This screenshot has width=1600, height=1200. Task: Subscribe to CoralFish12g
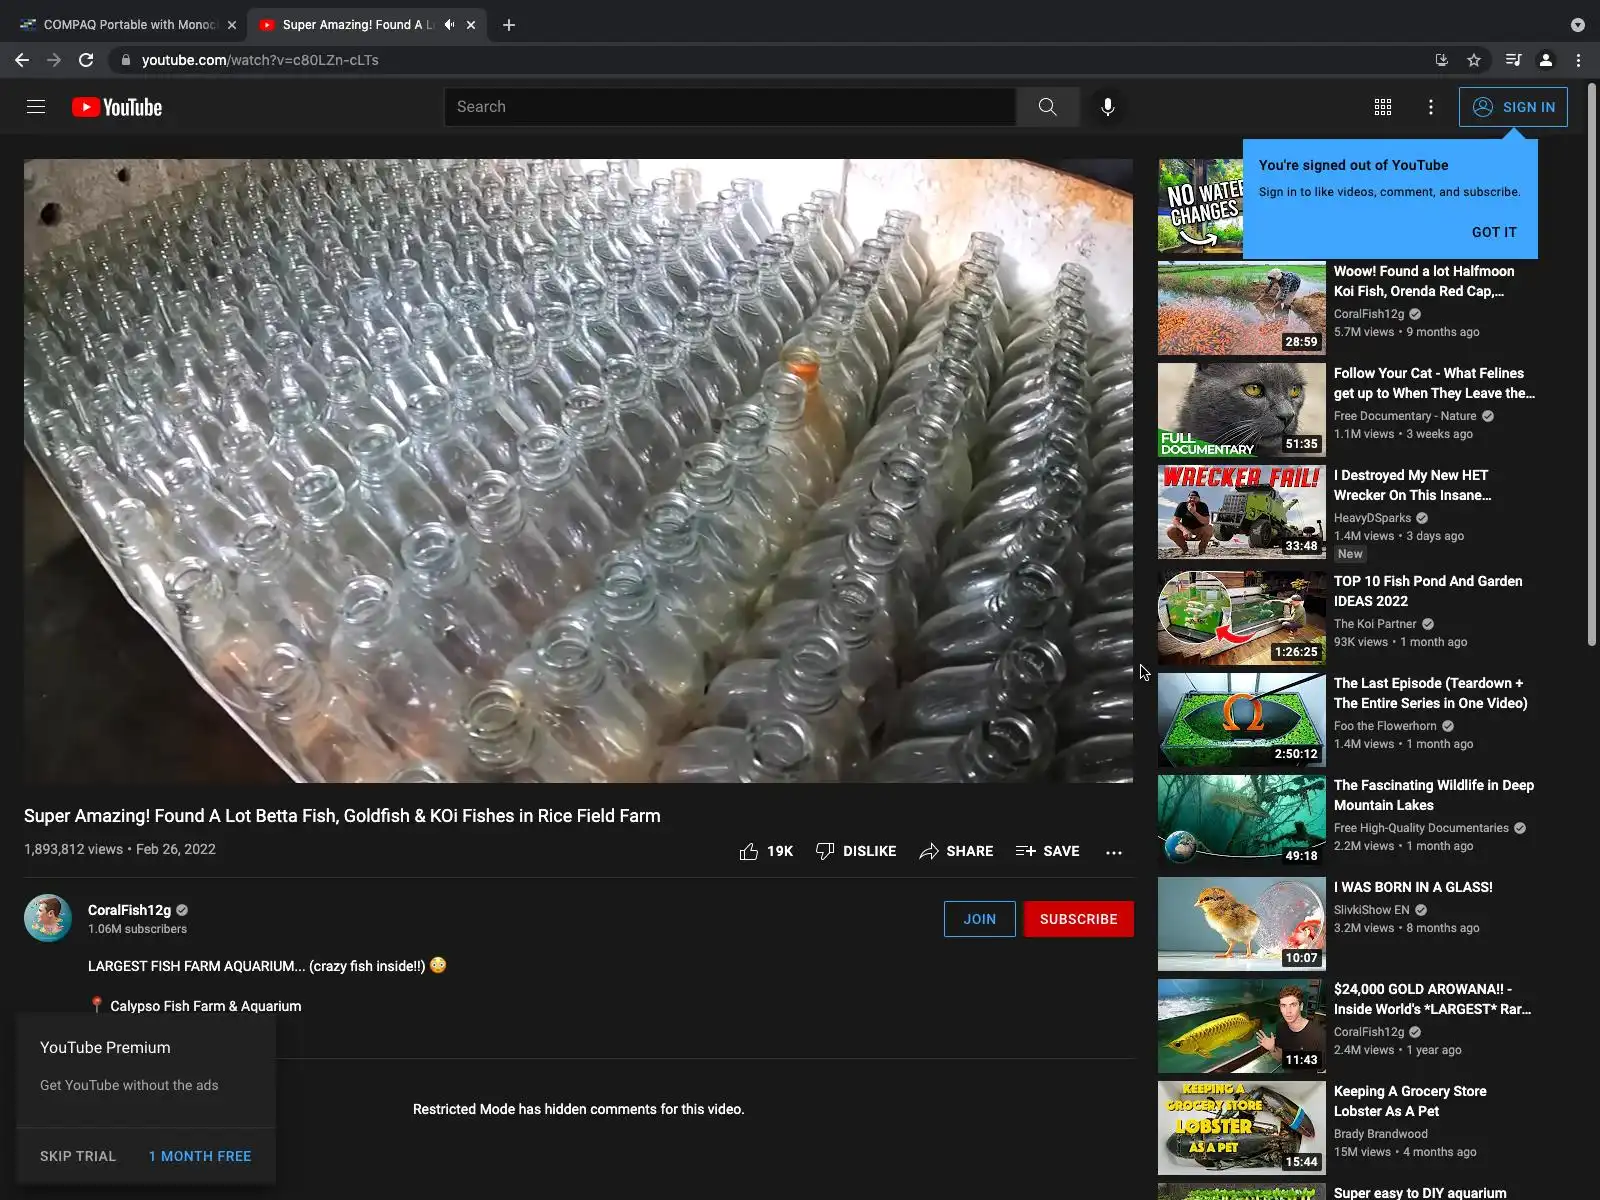[1079, 919]
